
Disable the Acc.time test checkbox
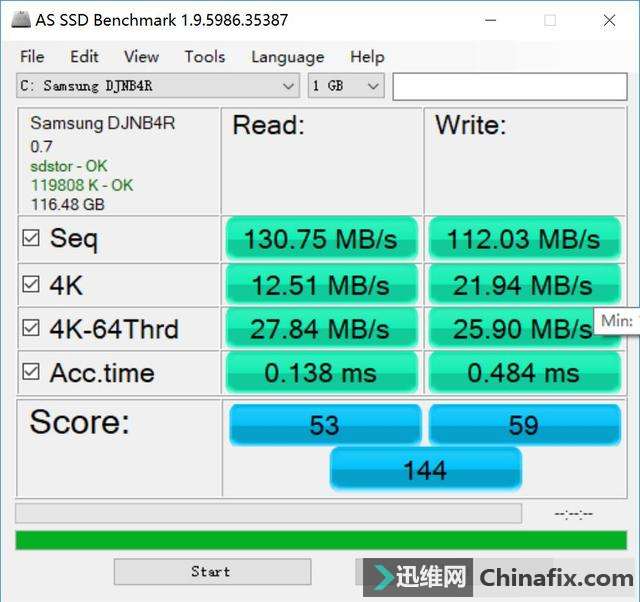pyautogui.click(x=31, y=372)
